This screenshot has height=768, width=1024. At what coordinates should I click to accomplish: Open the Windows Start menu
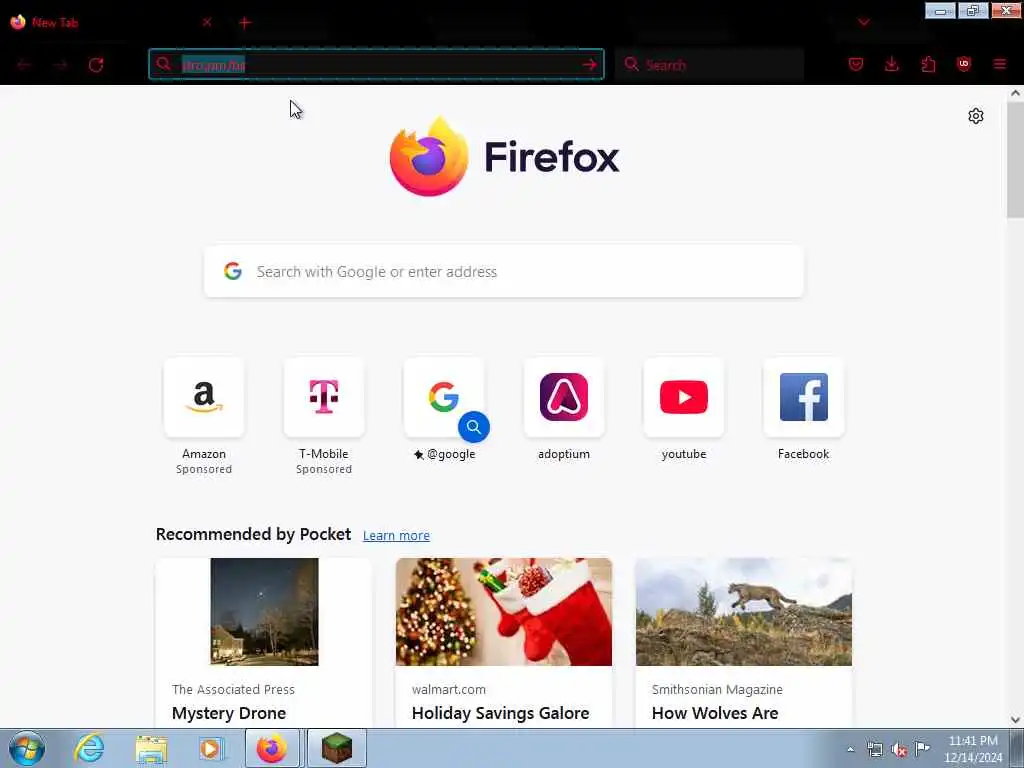[x=27, y=748]
